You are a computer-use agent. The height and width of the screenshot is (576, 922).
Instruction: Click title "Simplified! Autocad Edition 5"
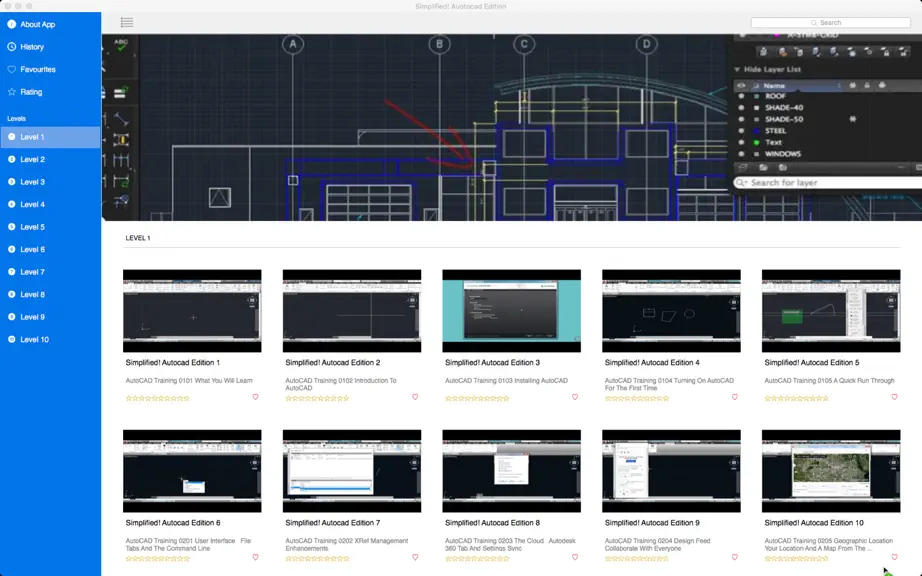click(x=812, y=363)
